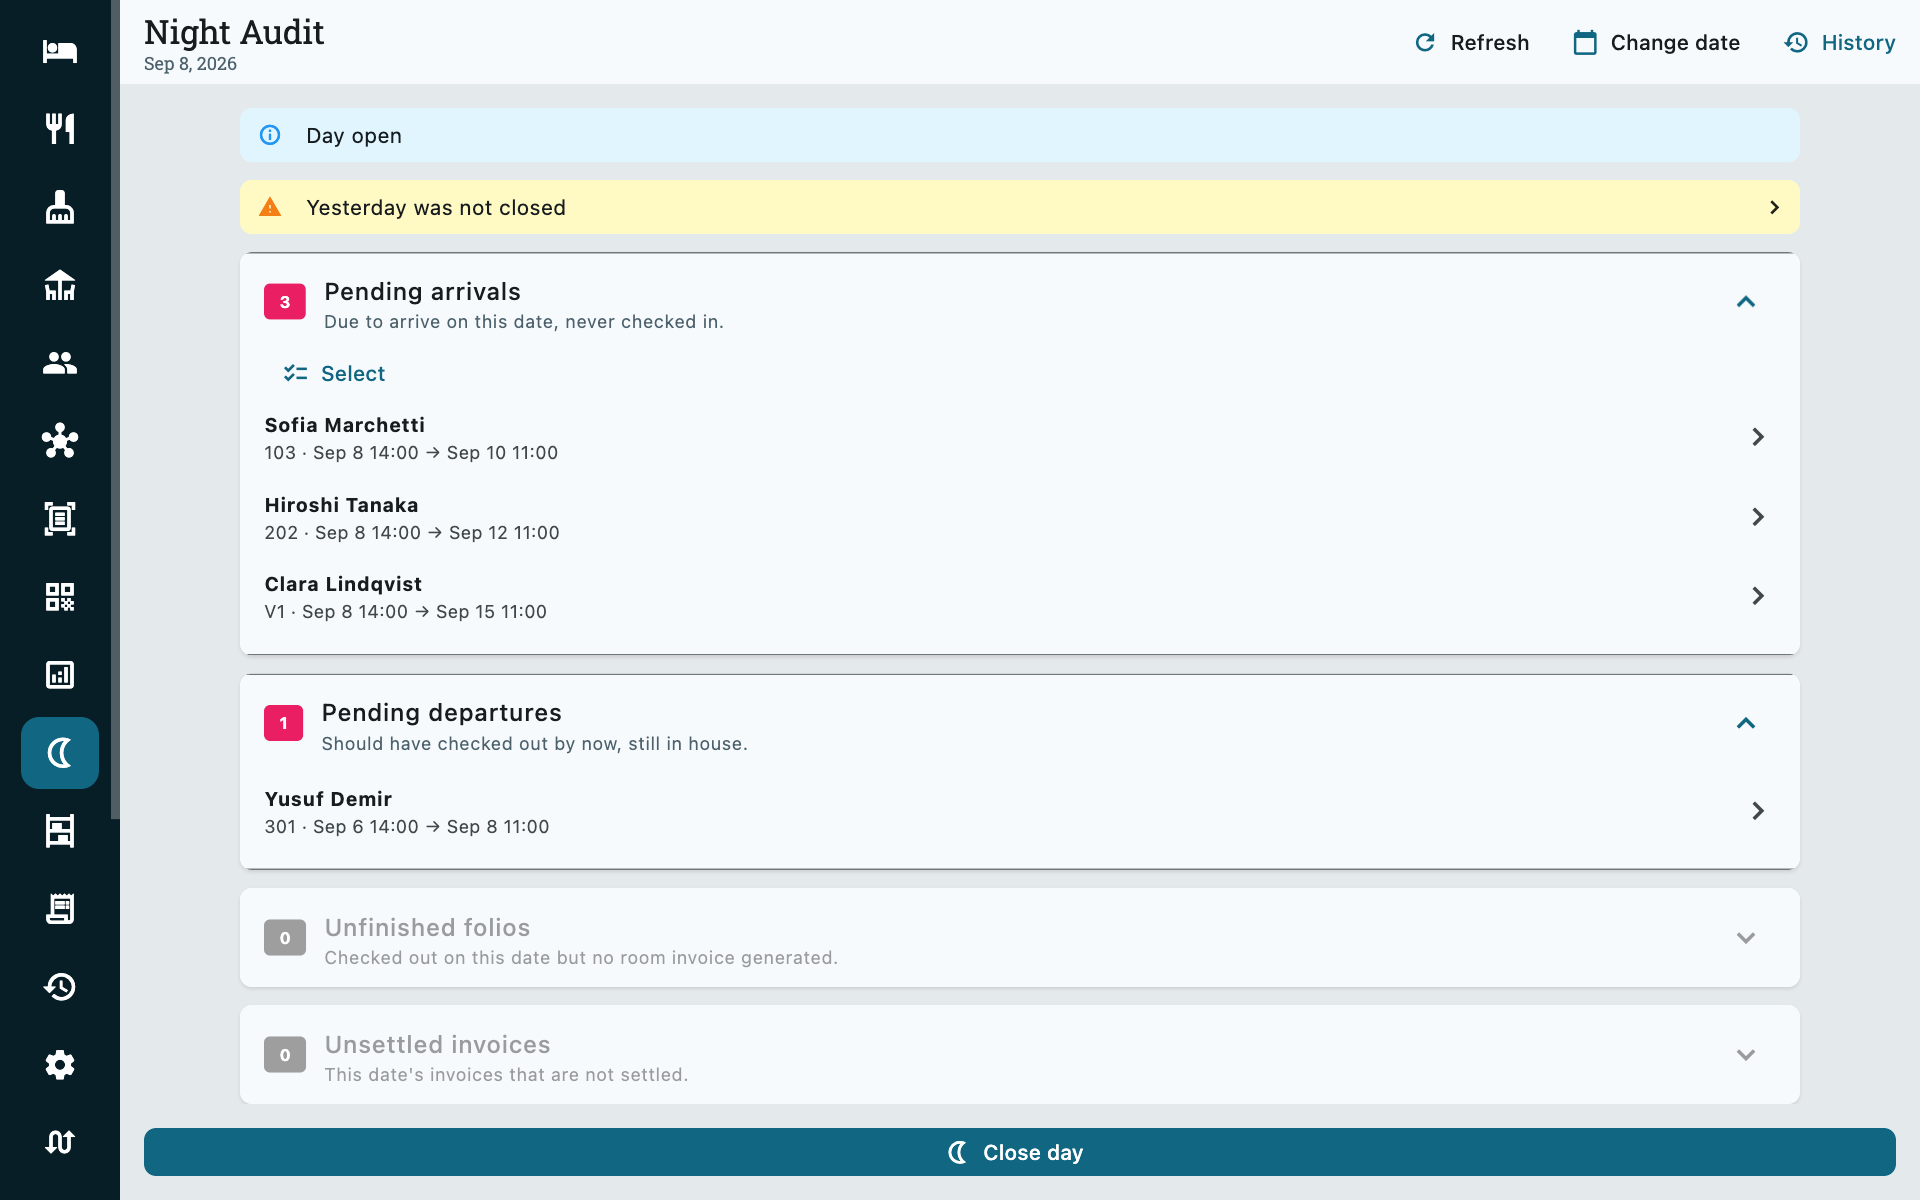Open the rooms bed icon in sidebar

[60, 51]
